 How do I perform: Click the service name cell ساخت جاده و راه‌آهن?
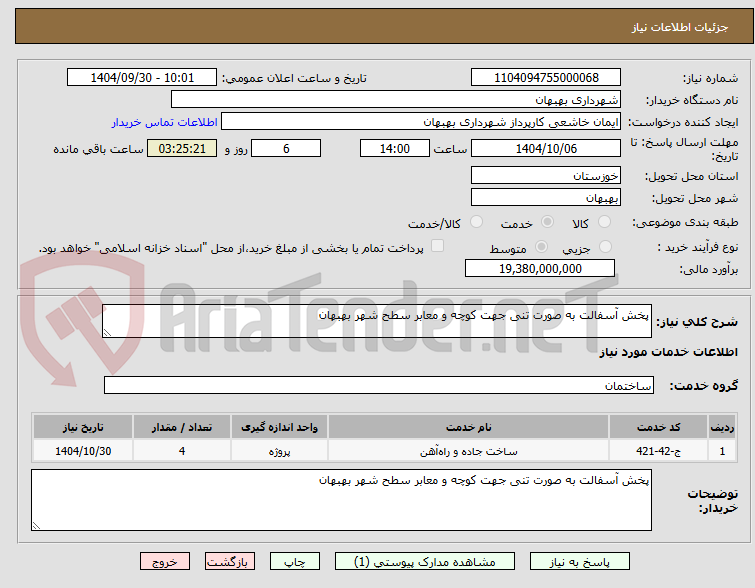click(x=468, y=451)
